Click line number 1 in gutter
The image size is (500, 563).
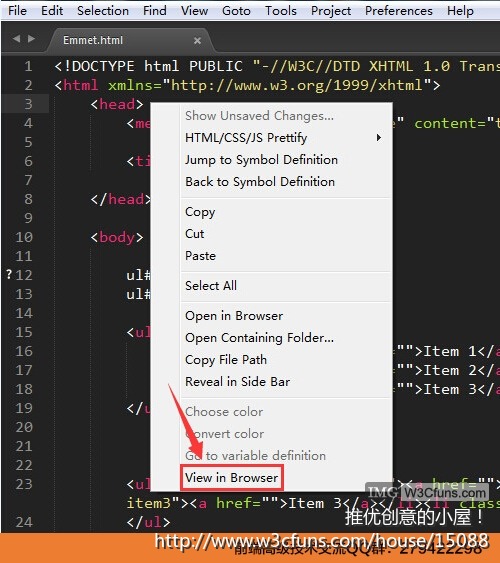click(x=28, y=66)
